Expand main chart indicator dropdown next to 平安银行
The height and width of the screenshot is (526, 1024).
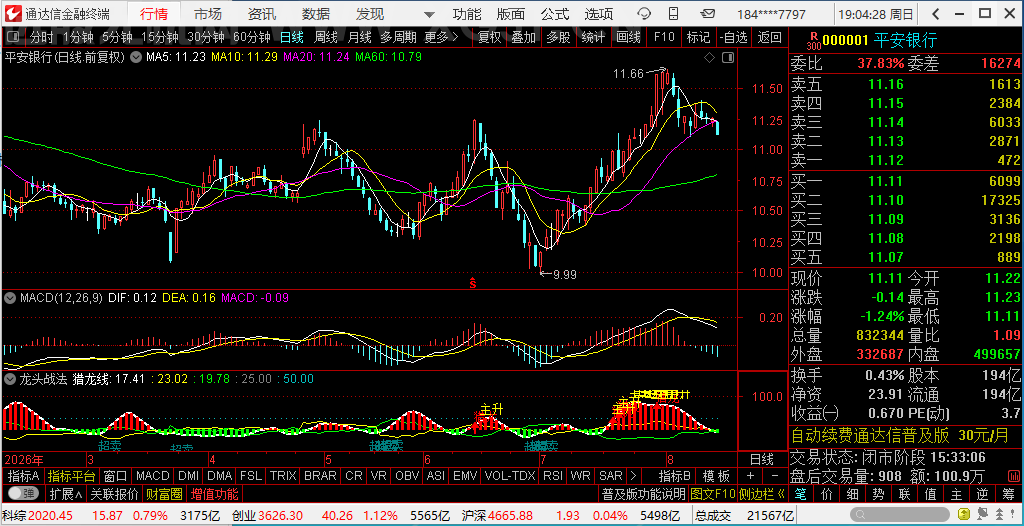[x=136, y=57]
